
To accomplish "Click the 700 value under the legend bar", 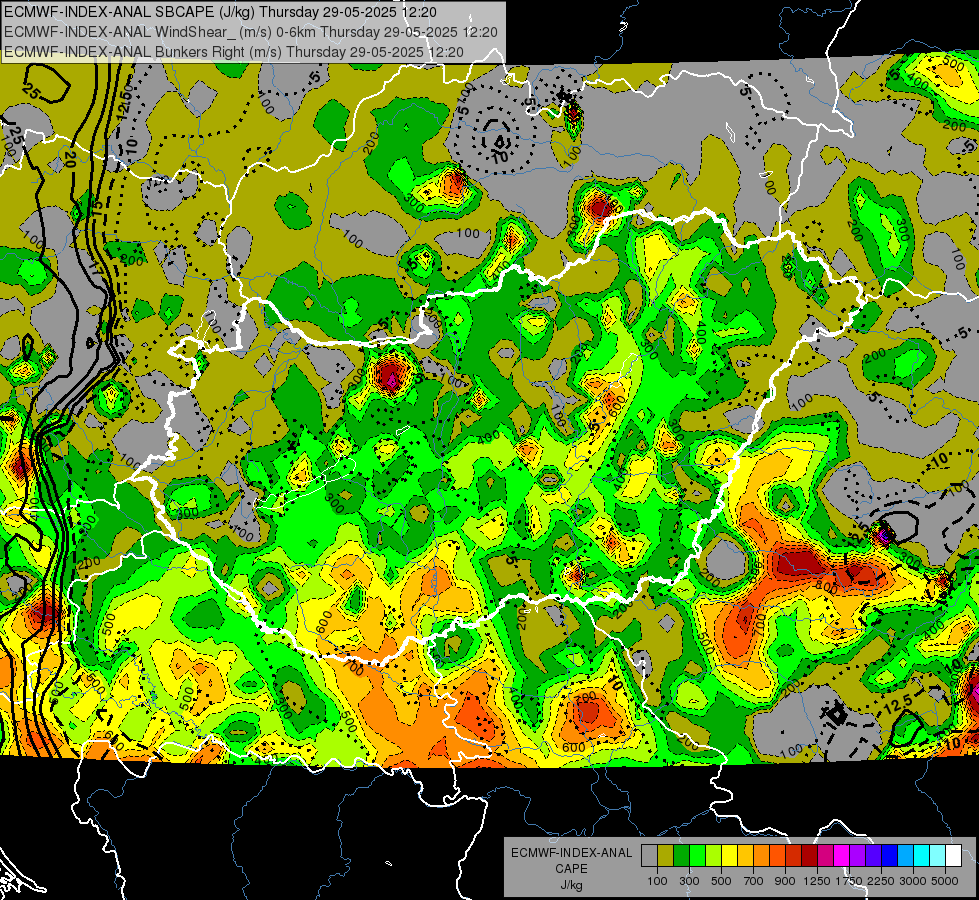I will click(x=754, y=881).
